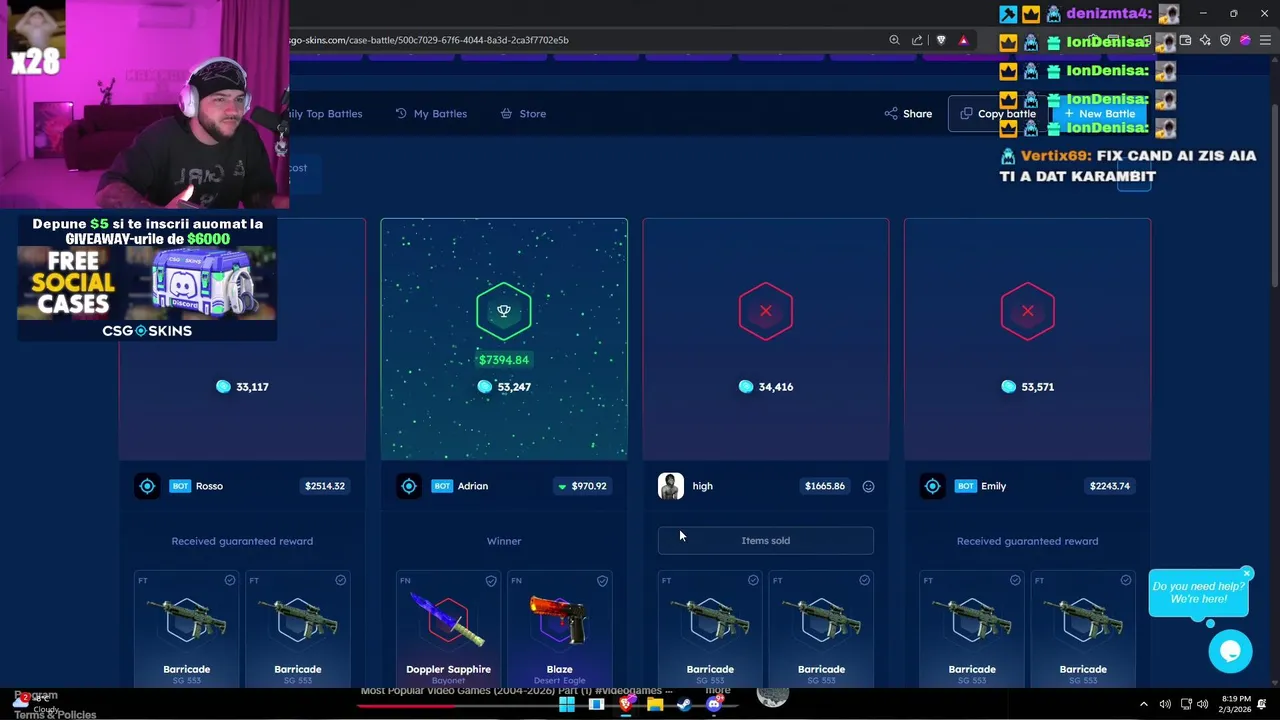This screenshot has height=720, width=1280.
Task: Open player high's avatar
Action: click(x=671, y=486)
